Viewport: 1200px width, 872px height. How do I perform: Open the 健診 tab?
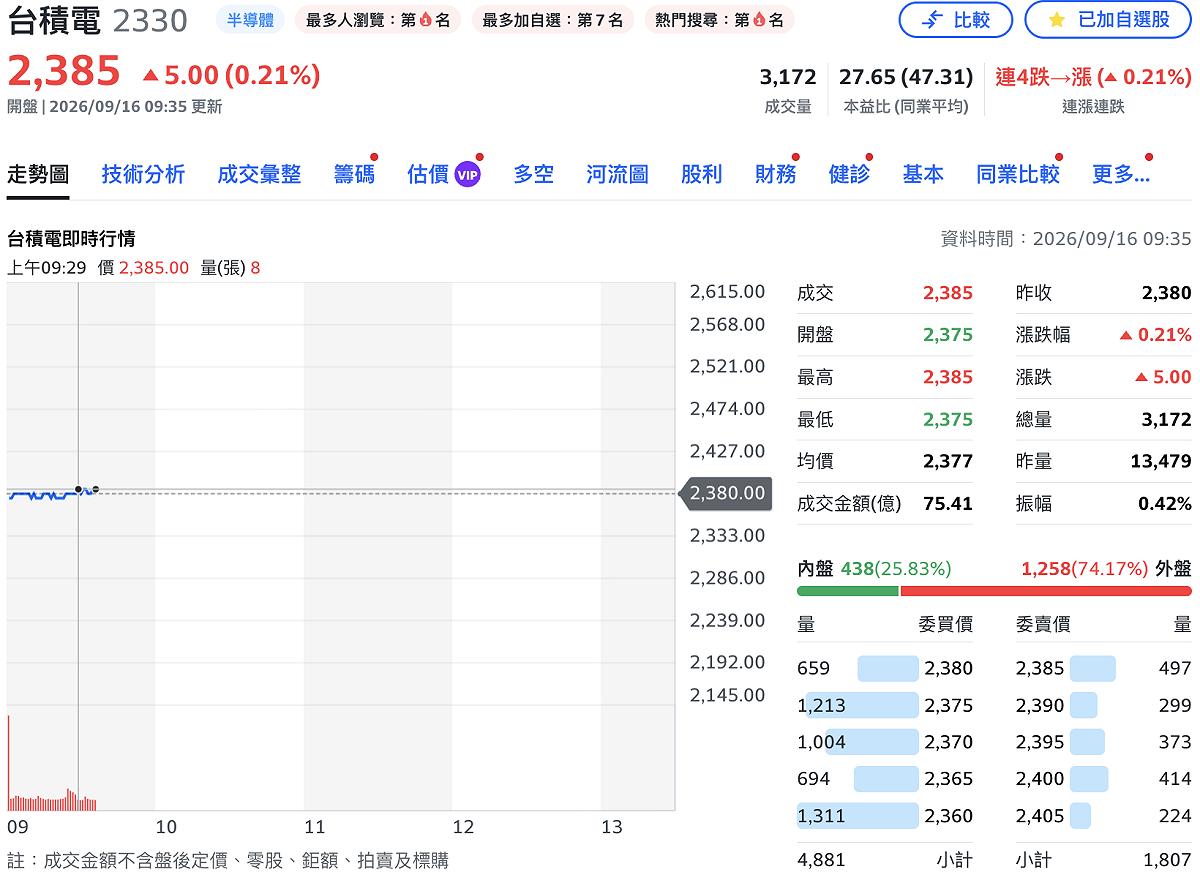849,174
